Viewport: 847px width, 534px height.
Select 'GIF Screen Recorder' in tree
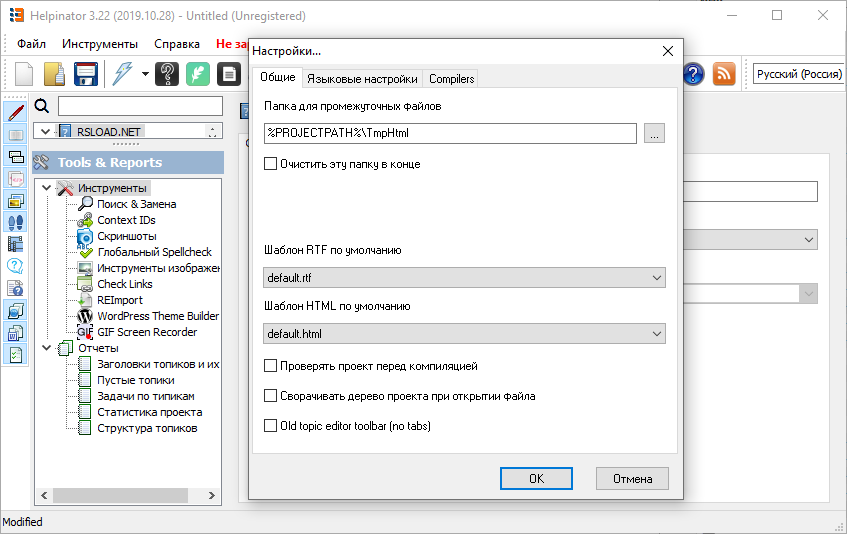pos(147,332)
